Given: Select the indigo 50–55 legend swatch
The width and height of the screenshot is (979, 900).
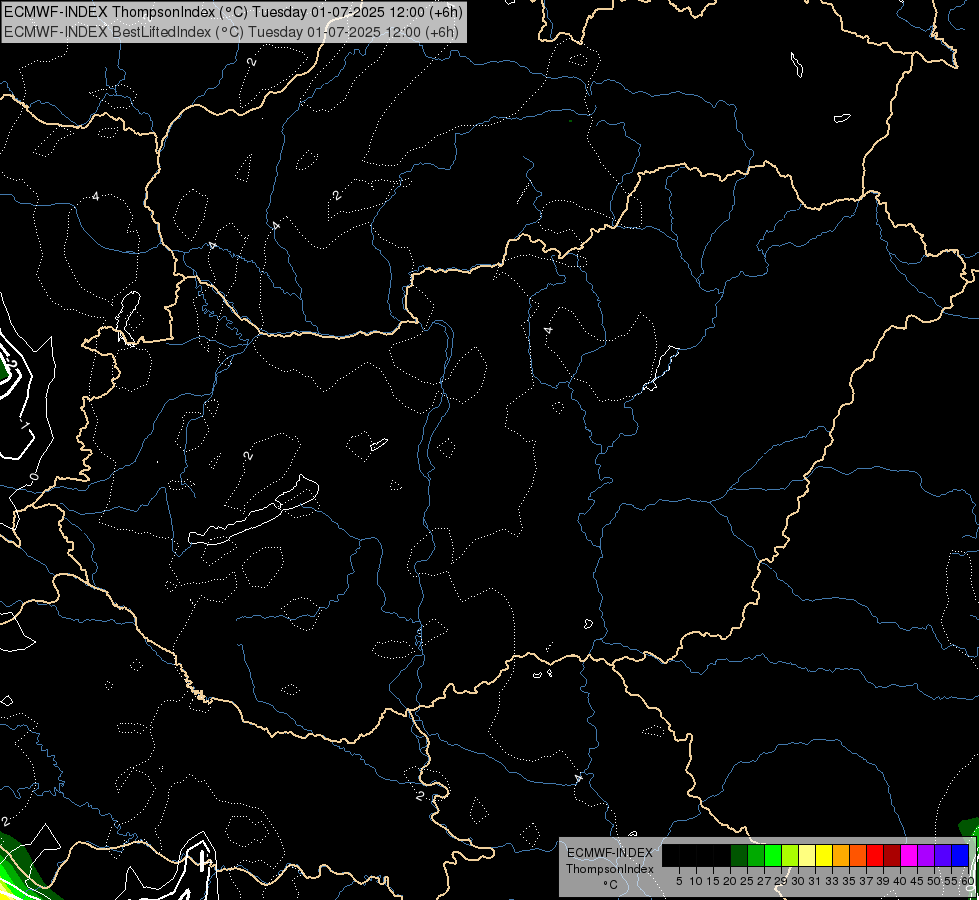Looking at the screenshot, I should (x=943, y=856).
